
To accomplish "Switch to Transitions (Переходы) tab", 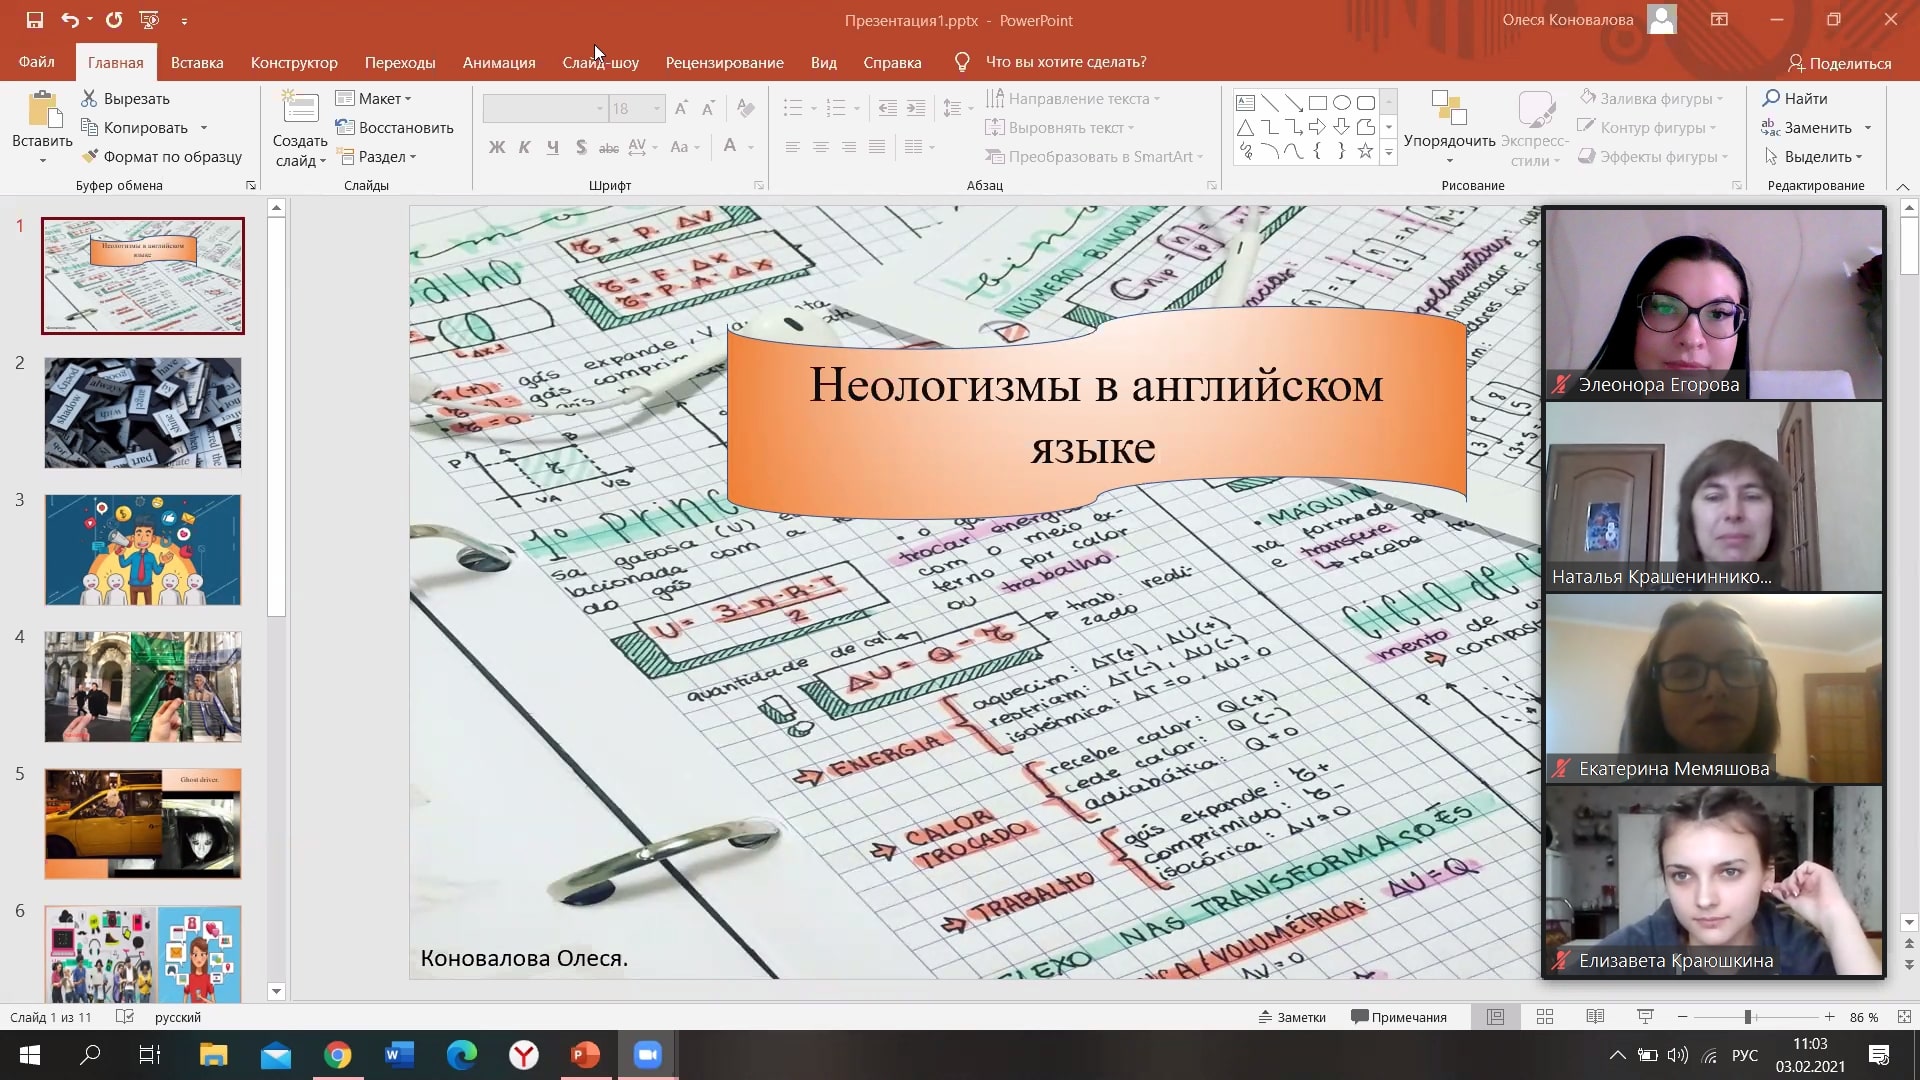I will pos(400,62).
